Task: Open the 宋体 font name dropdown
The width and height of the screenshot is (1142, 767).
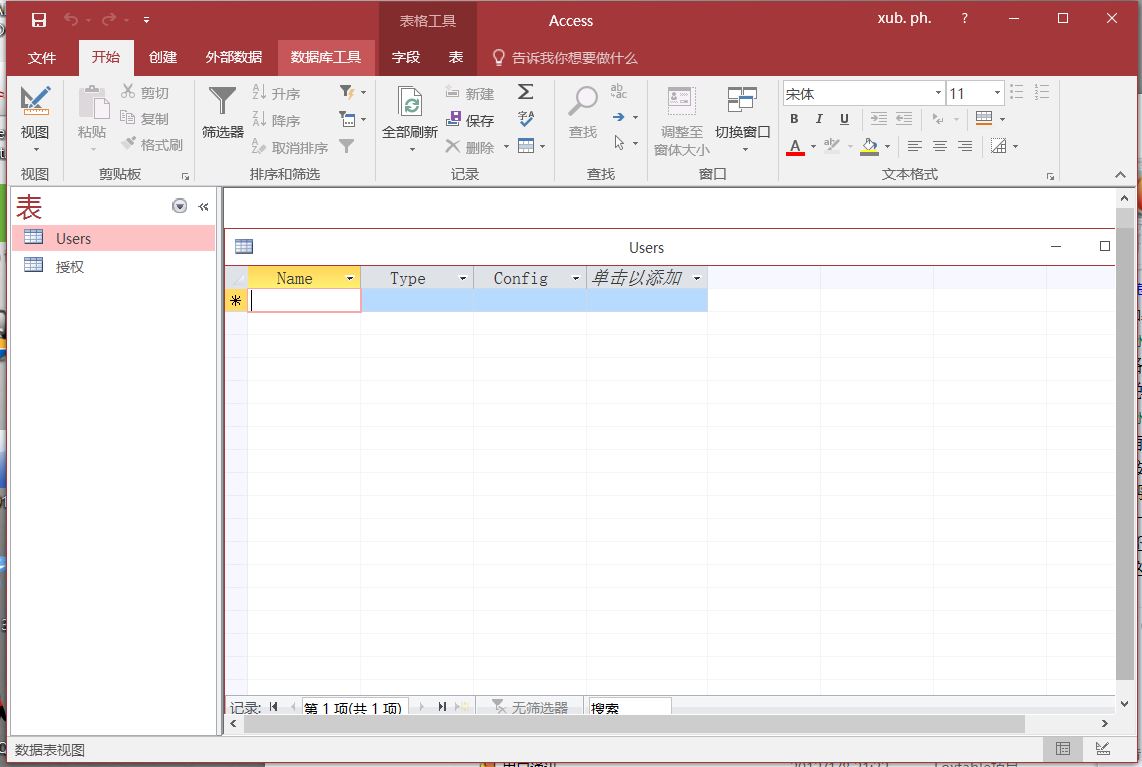Action: (x=938, y=93)
